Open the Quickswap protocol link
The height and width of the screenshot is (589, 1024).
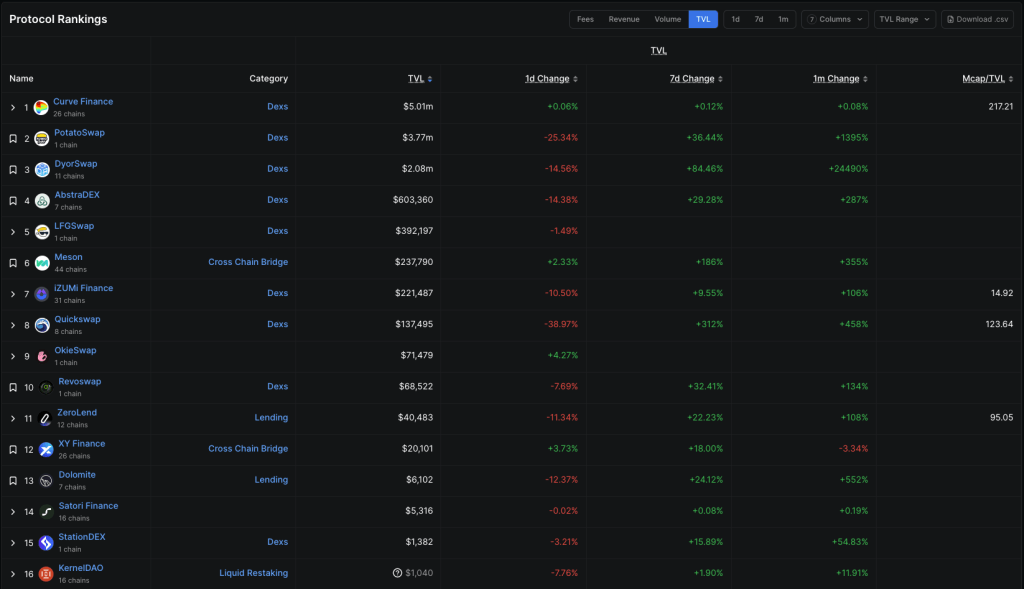77,318
